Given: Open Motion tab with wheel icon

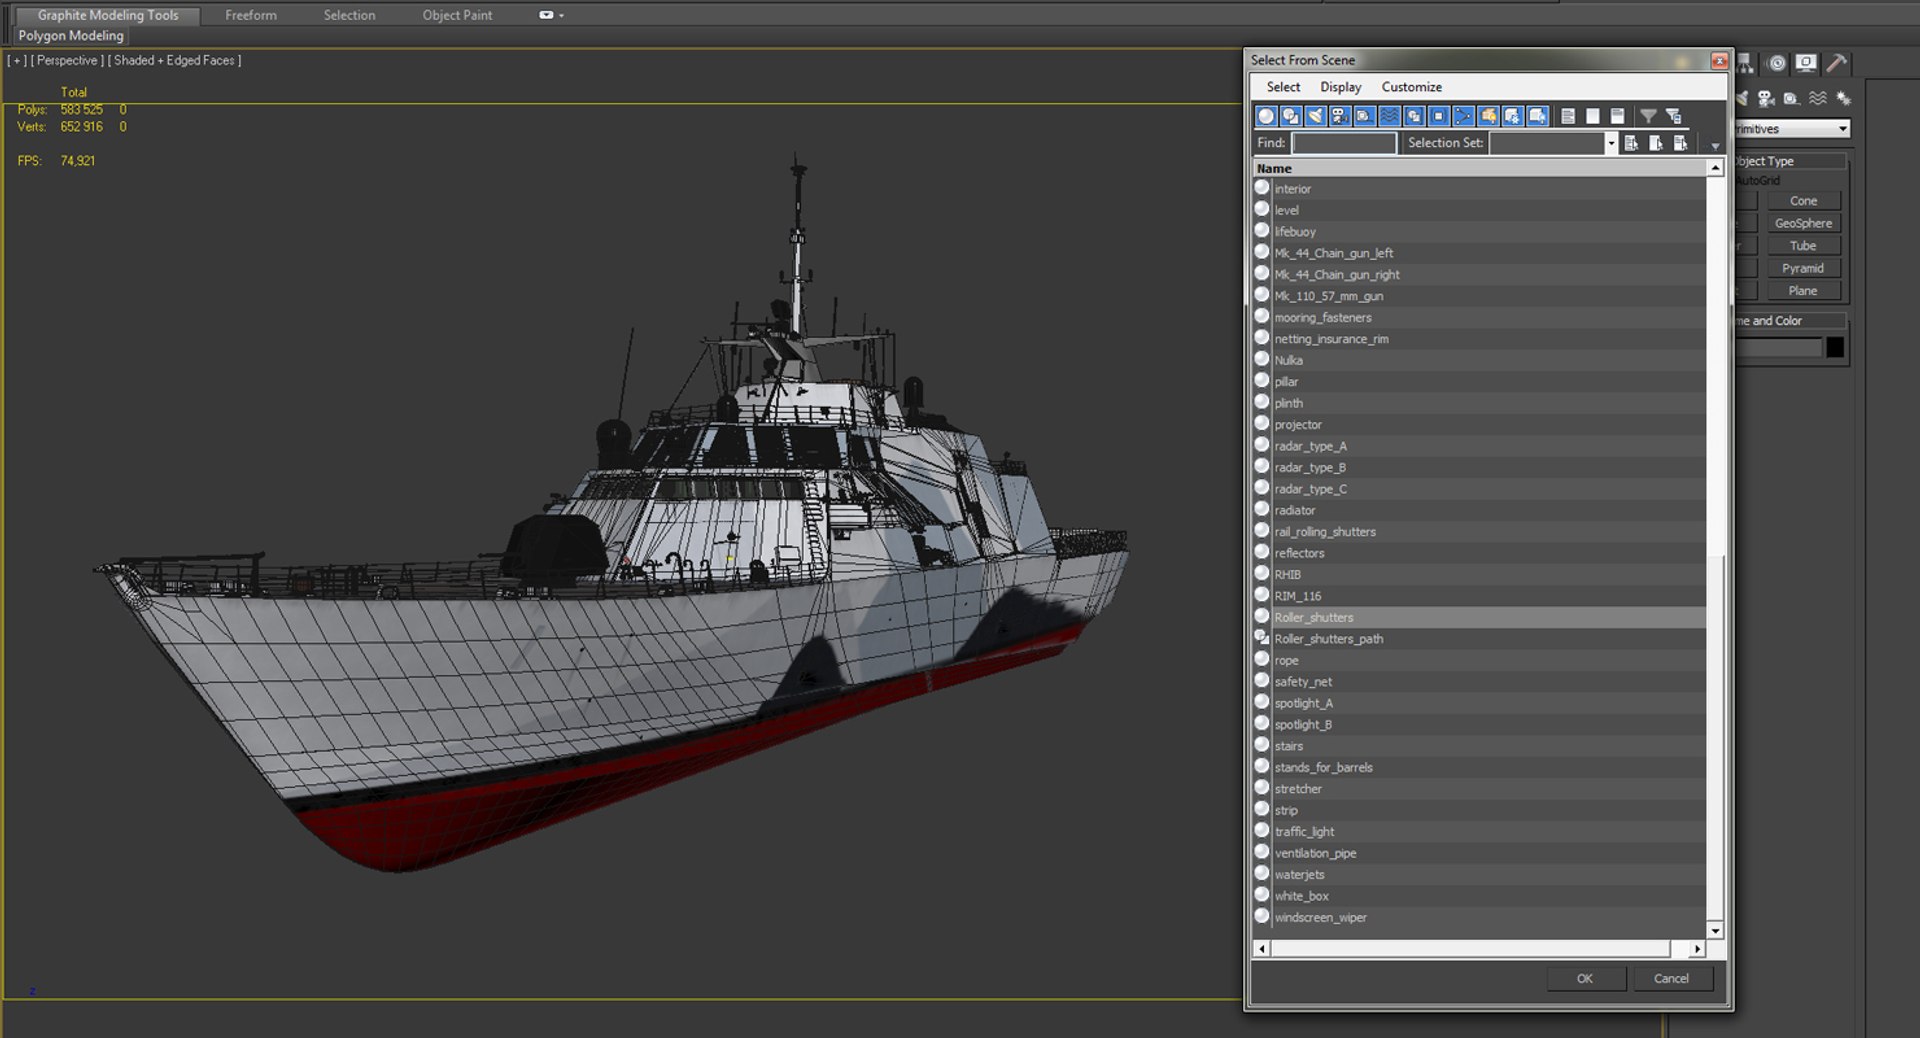Looking at the screenshot, I should point(1776,63).
